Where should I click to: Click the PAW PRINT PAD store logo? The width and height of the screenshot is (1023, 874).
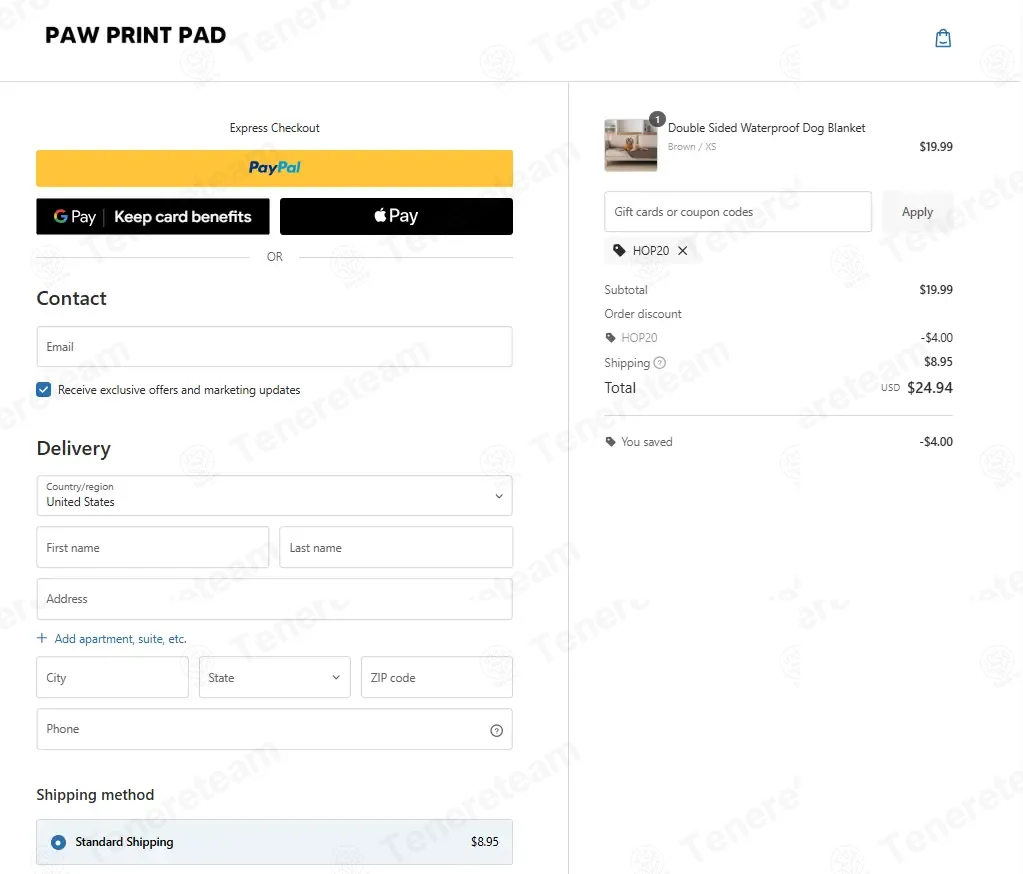tap(136, 35)
